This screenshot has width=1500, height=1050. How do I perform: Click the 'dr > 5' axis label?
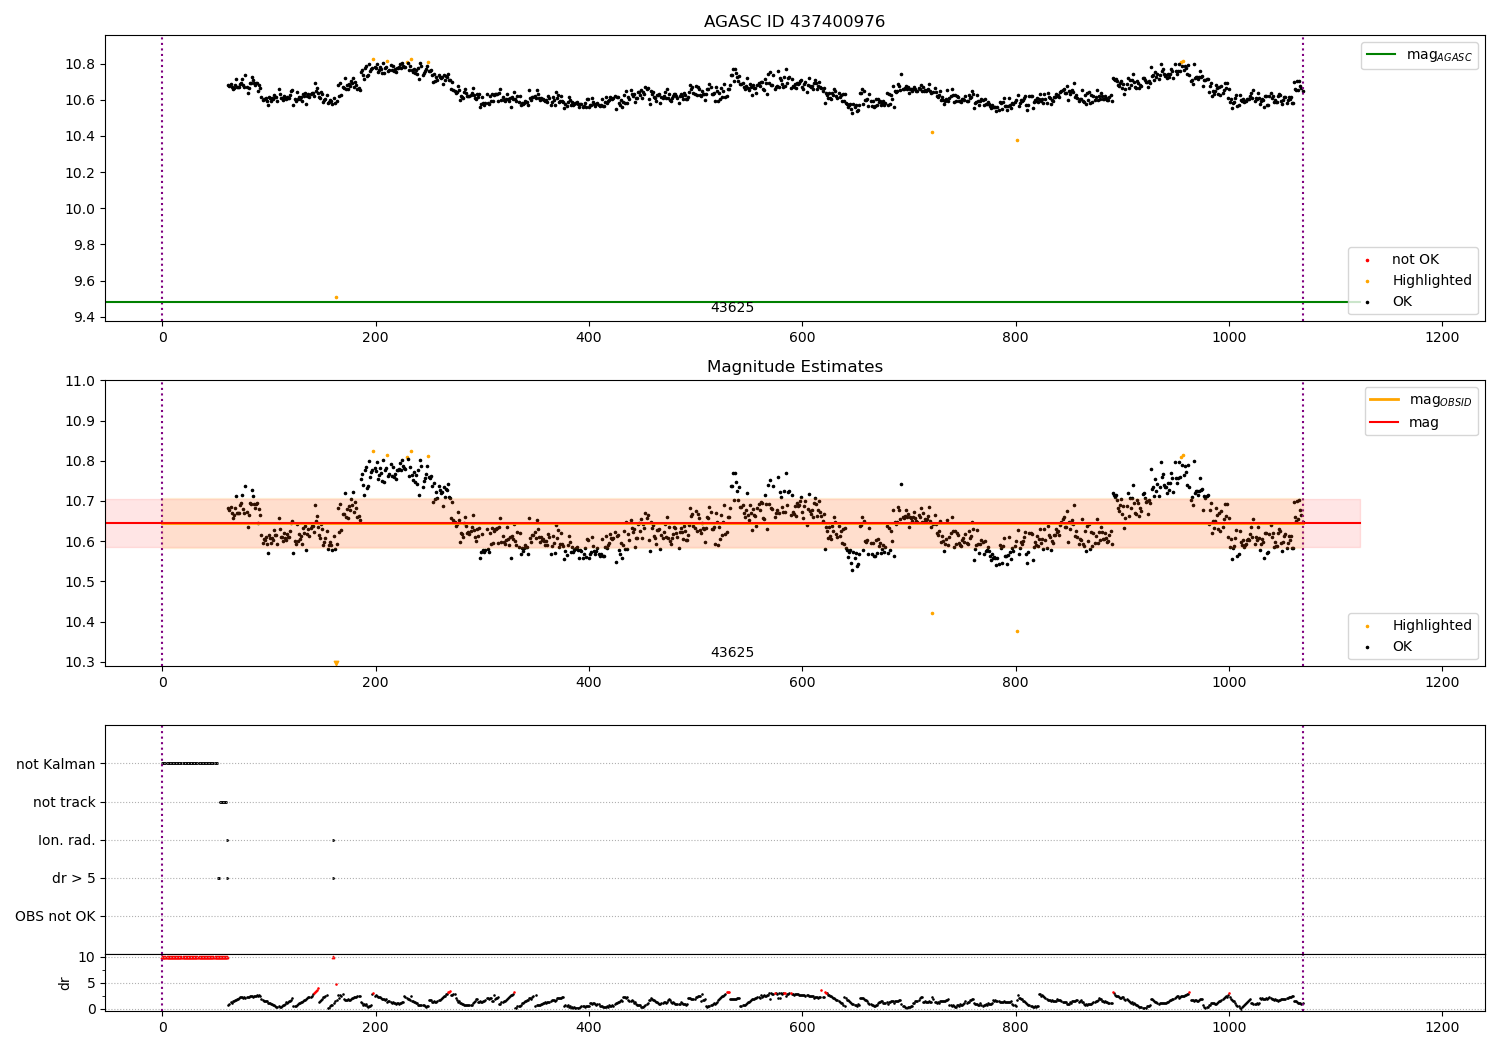74,878
